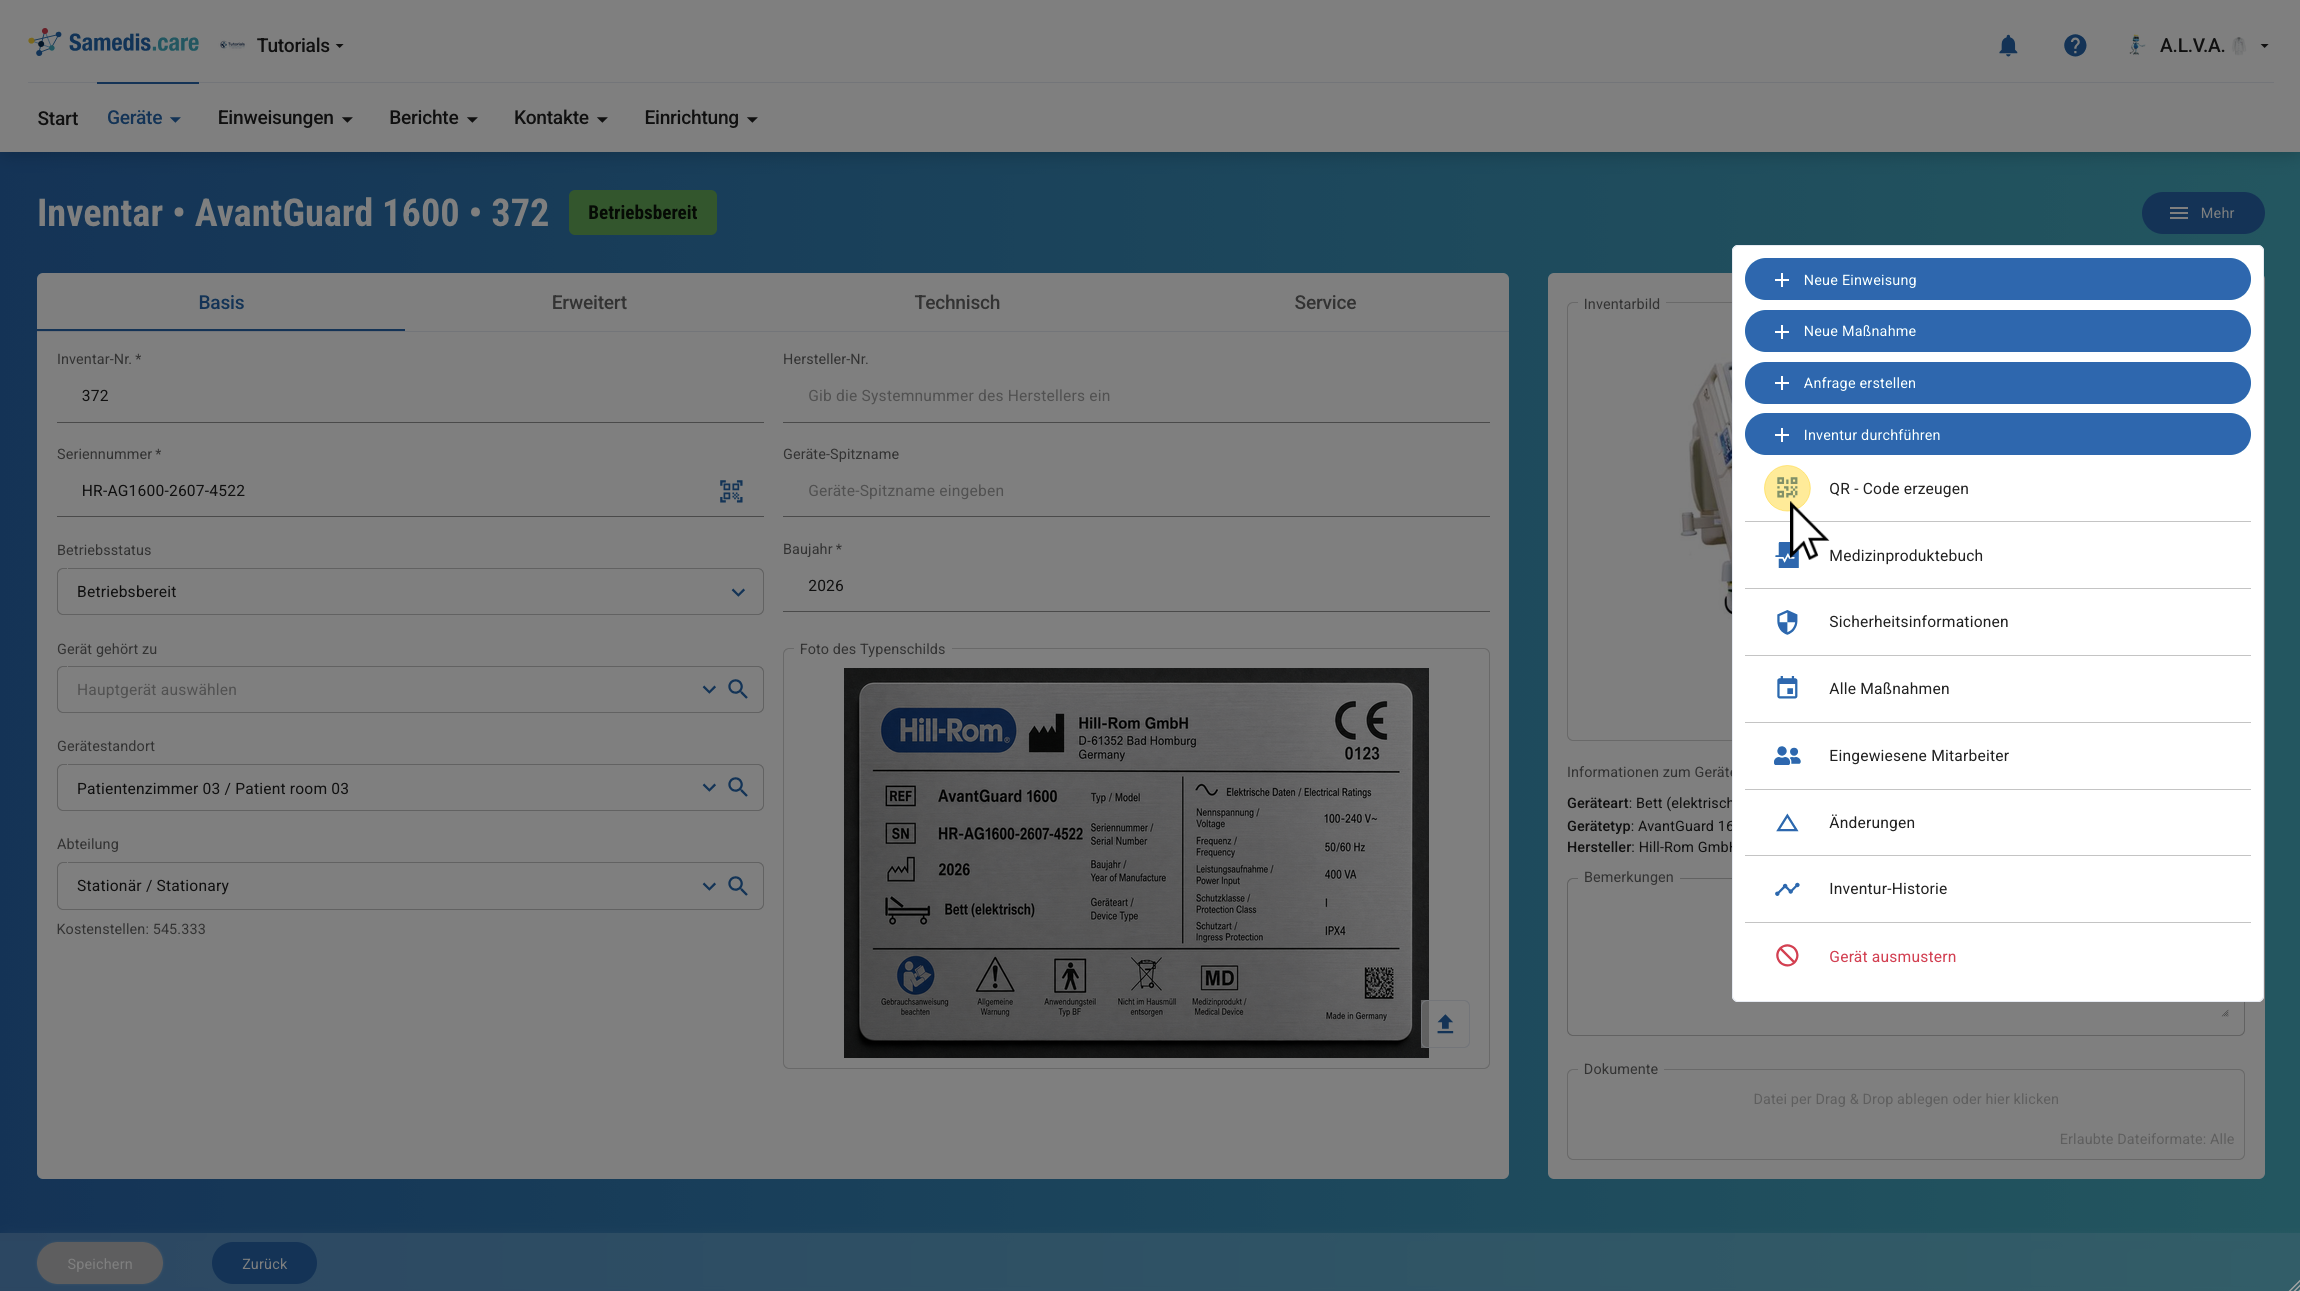Viewport: 2300px width, 1291px height.
Task: Click the Anfrage erstellen button
Action: coord(1998,383)
